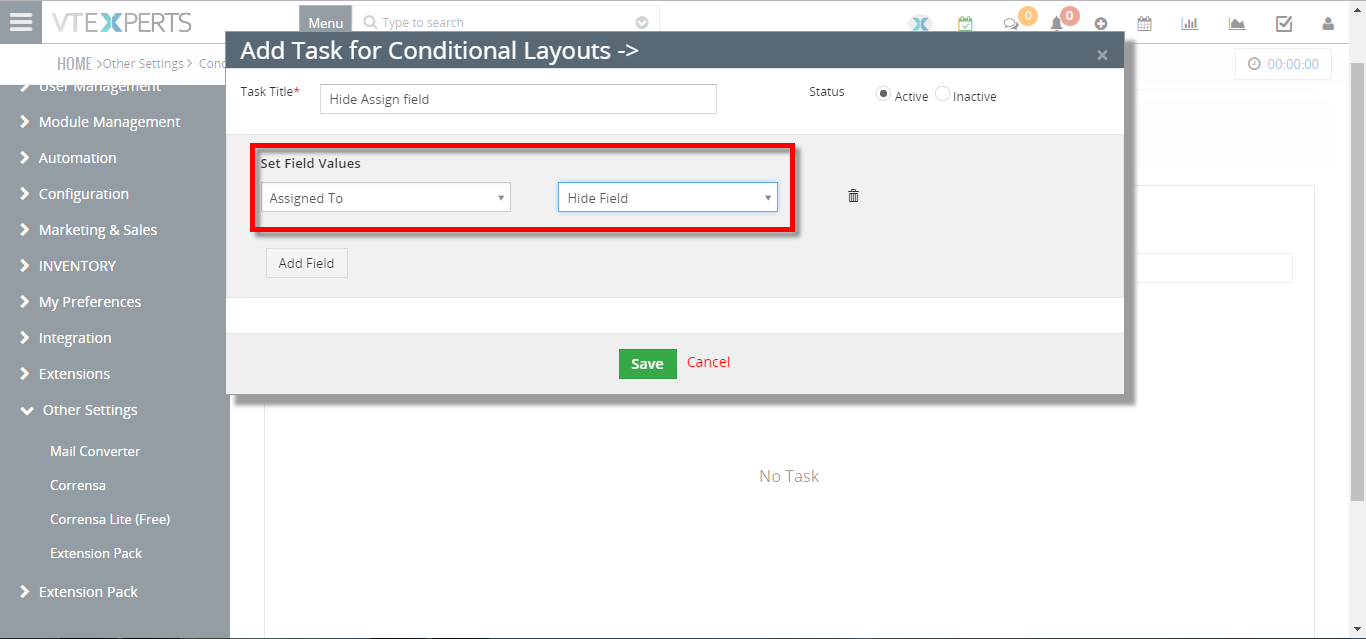Open Extension Pack under Other Settings
Screen dimensions: 1366x639
pyautogui.click(x=96, y=553)
